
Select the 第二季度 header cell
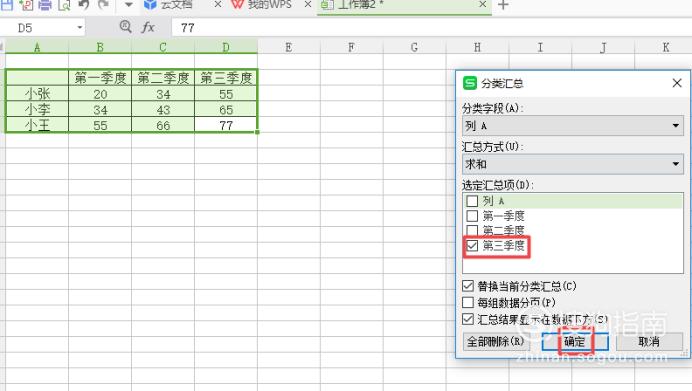[163, 78]
